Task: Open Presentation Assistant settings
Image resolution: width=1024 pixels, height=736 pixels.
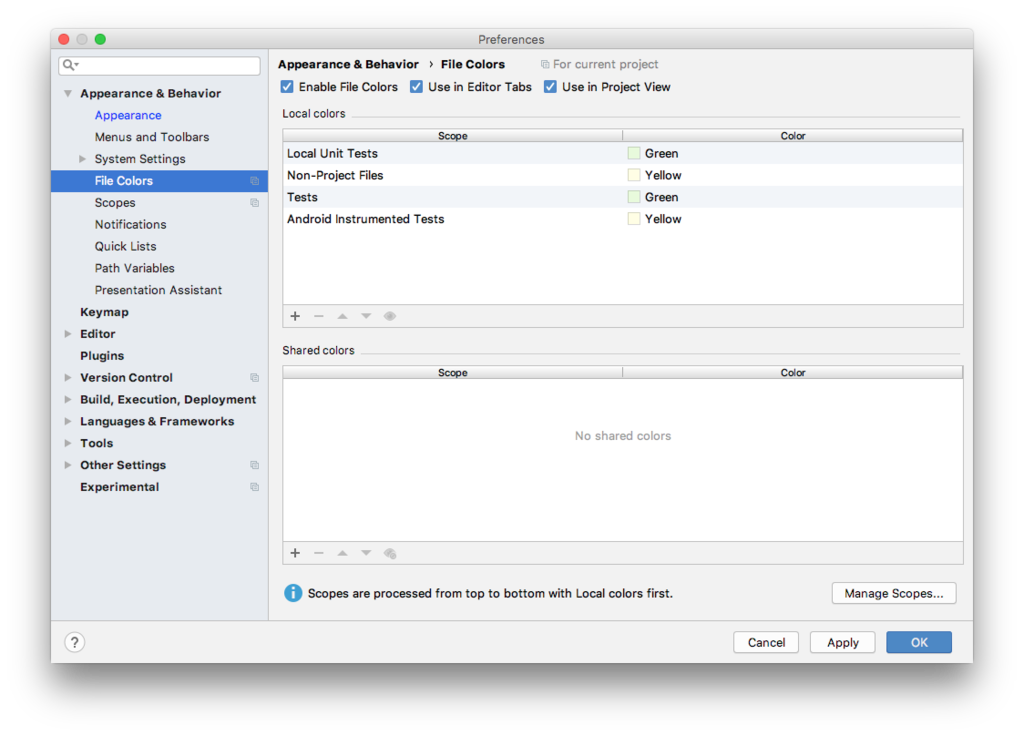Action: 158,290
